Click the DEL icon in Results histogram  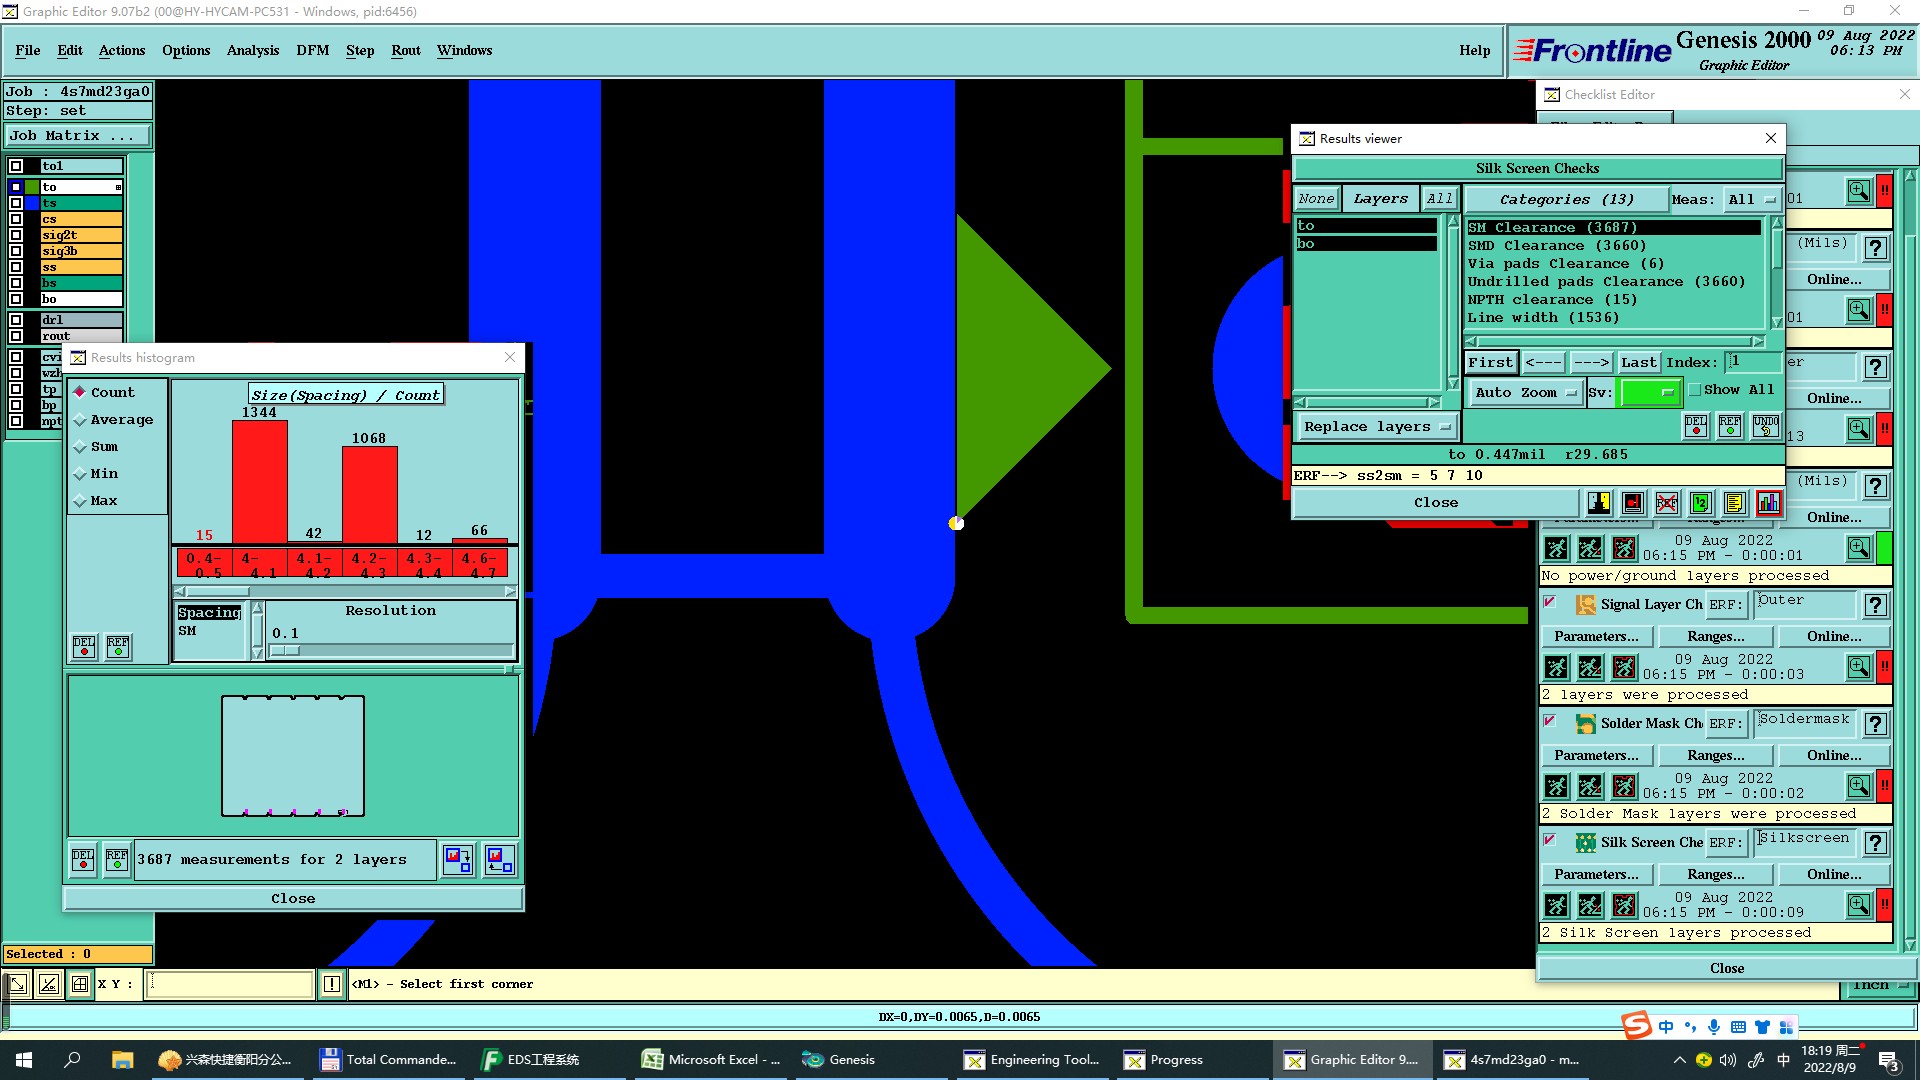84,646
